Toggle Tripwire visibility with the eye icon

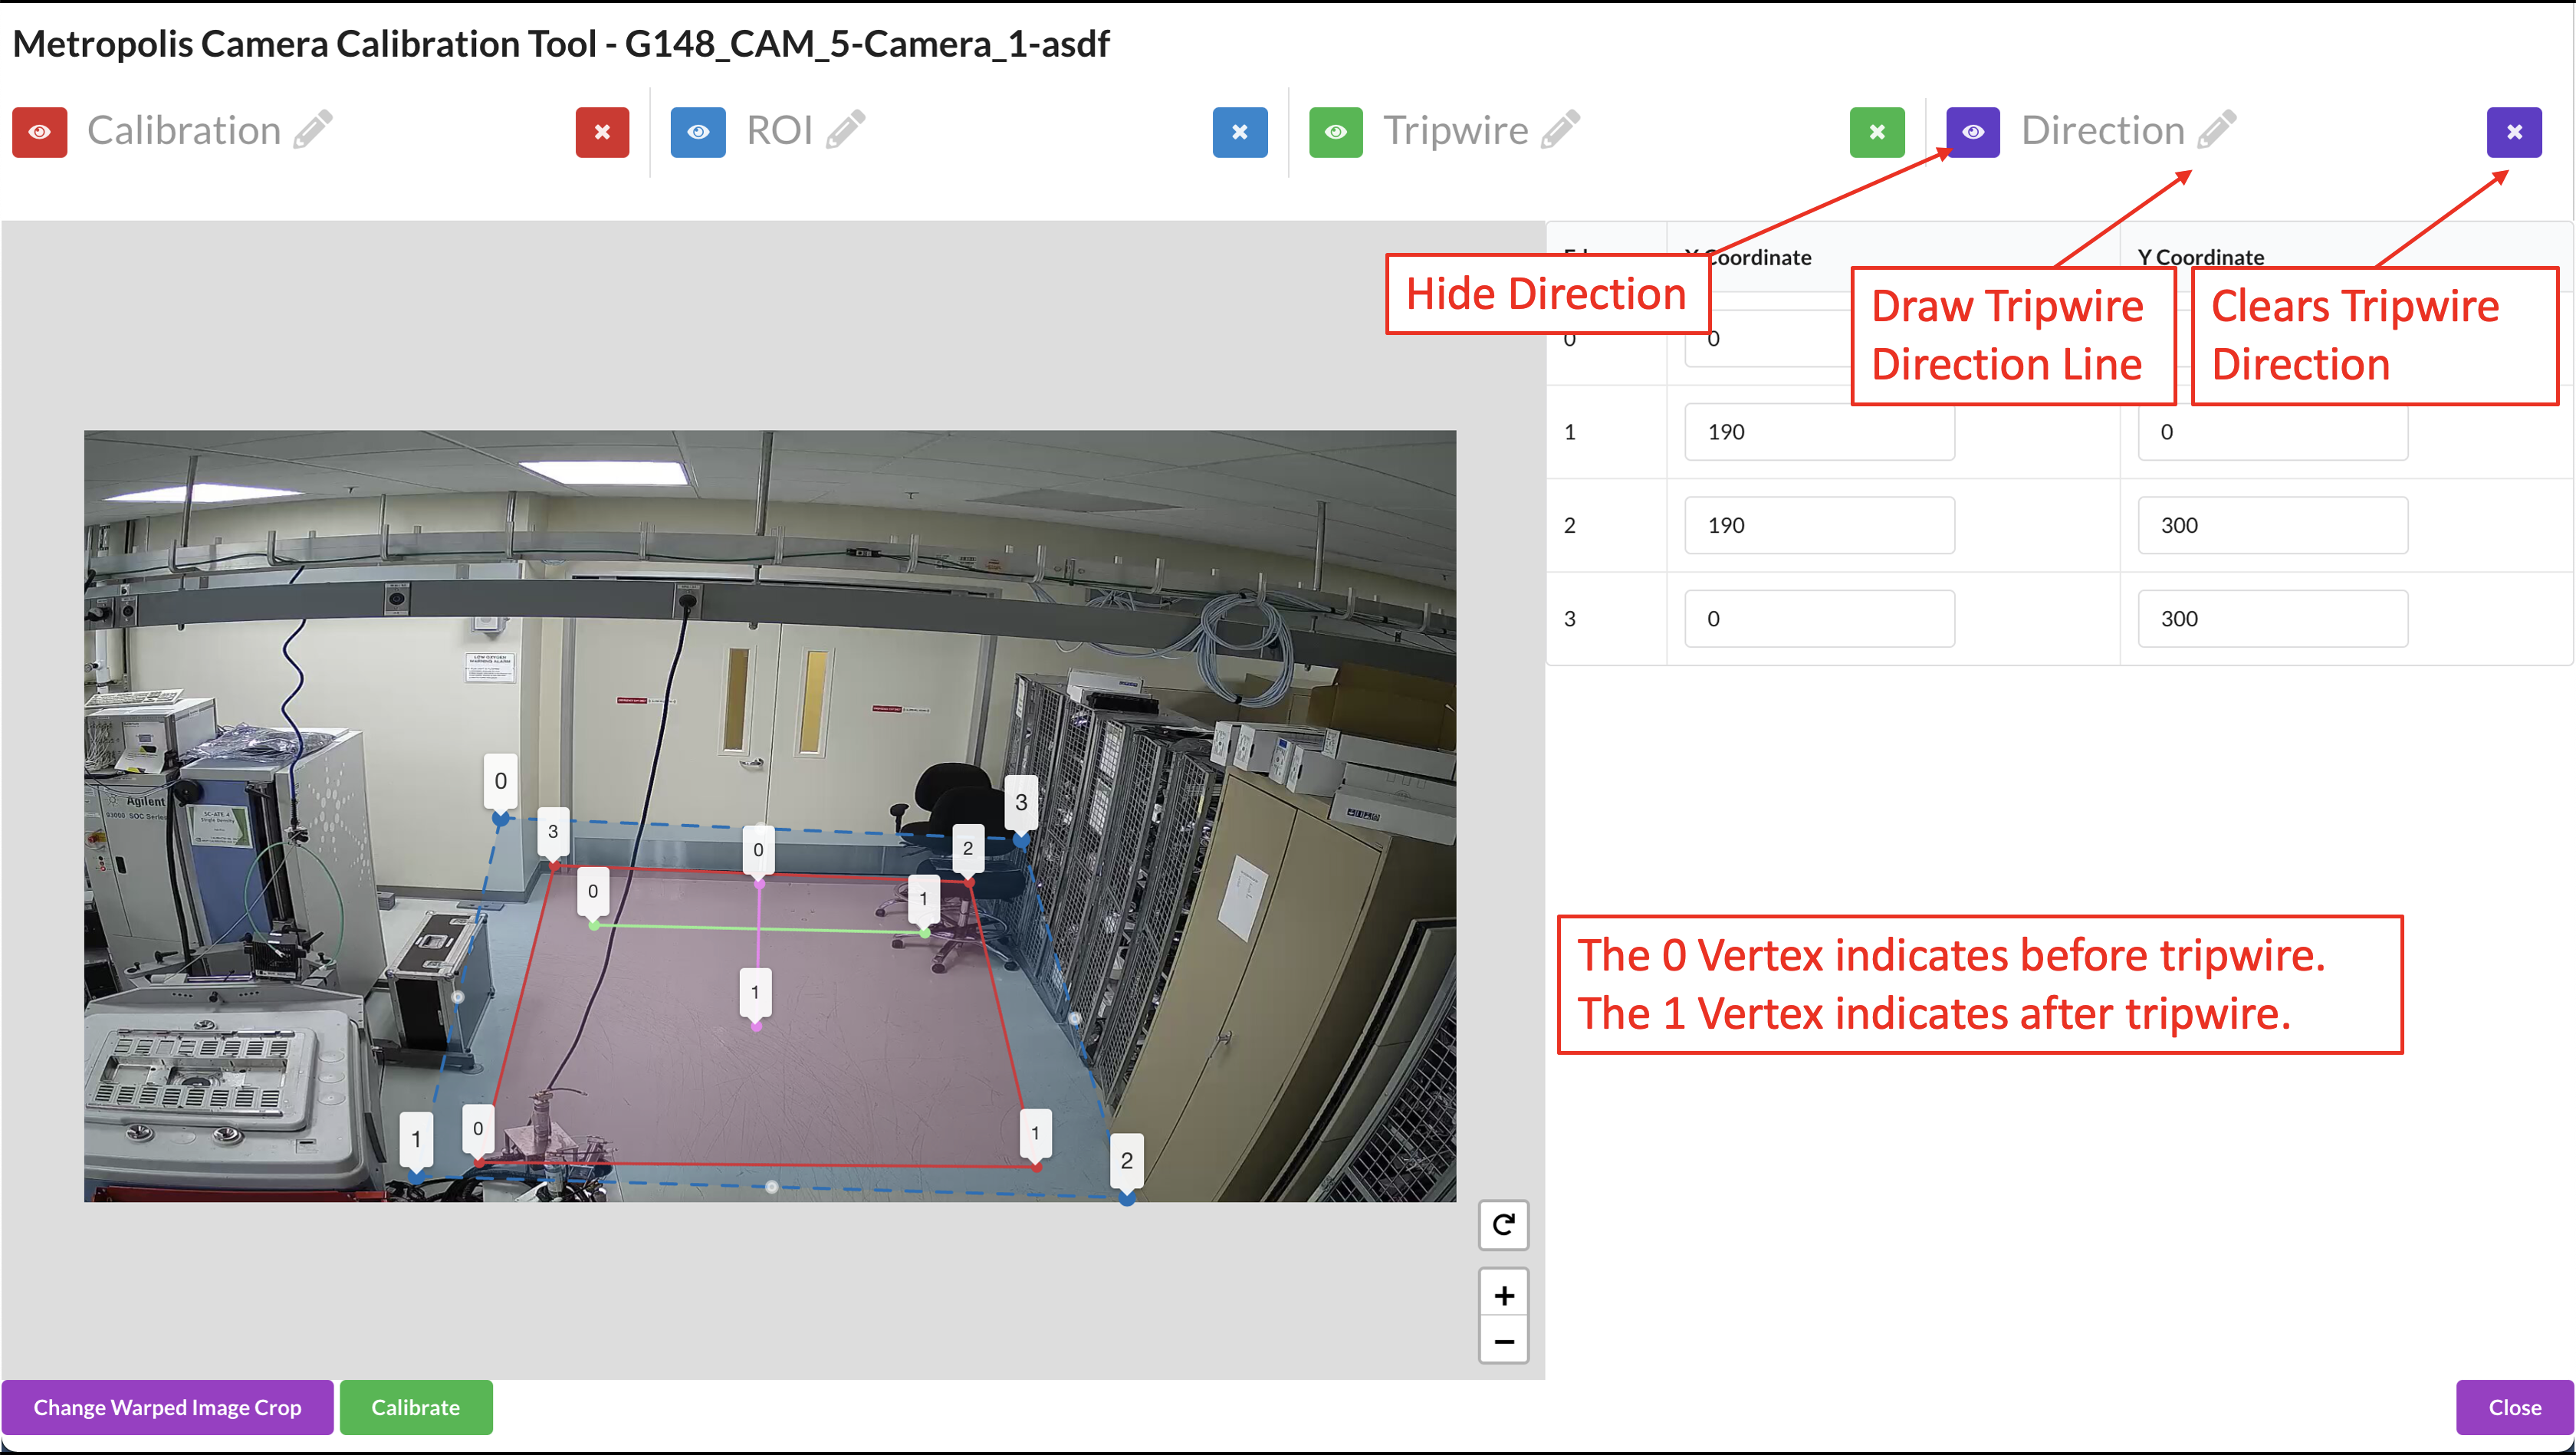point(1336,131)
